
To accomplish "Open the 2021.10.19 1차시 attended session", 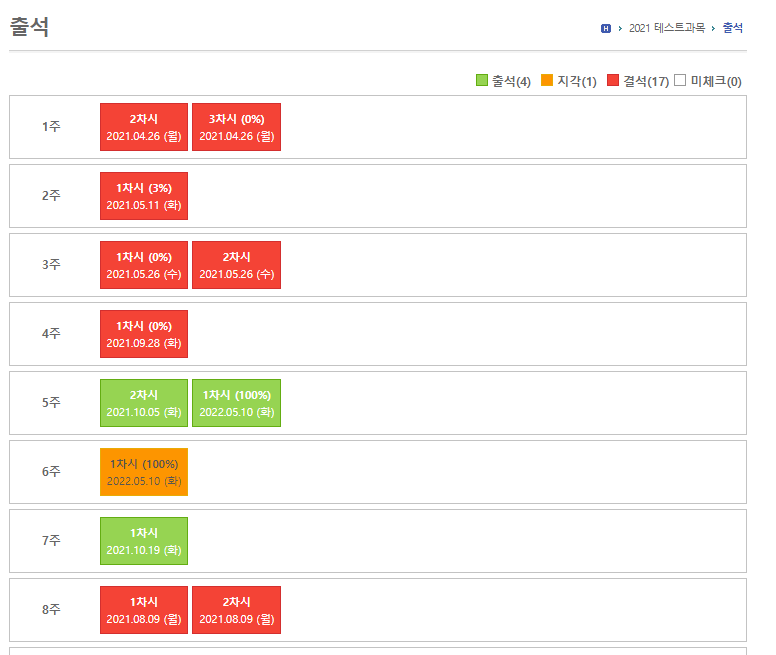I will pos(143,541).
